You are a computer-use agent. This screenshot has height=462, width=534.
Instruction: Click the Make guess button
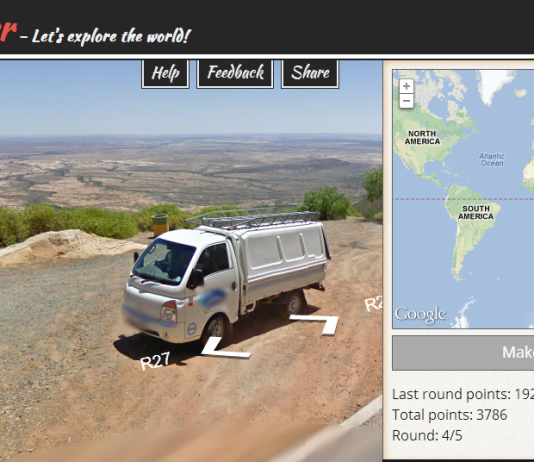click(463, 353)
